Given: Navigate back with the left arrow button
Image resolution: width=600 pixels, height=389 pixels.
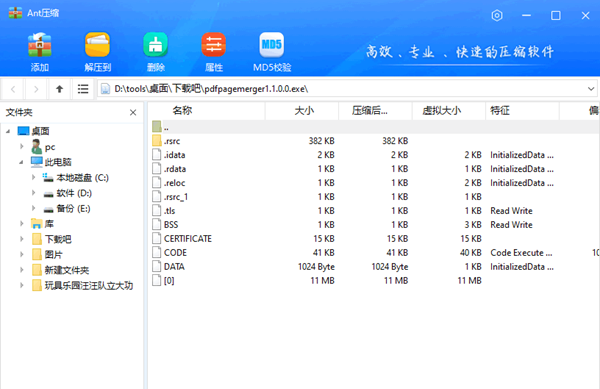Looking at the screenshot, I should [13, 89].
